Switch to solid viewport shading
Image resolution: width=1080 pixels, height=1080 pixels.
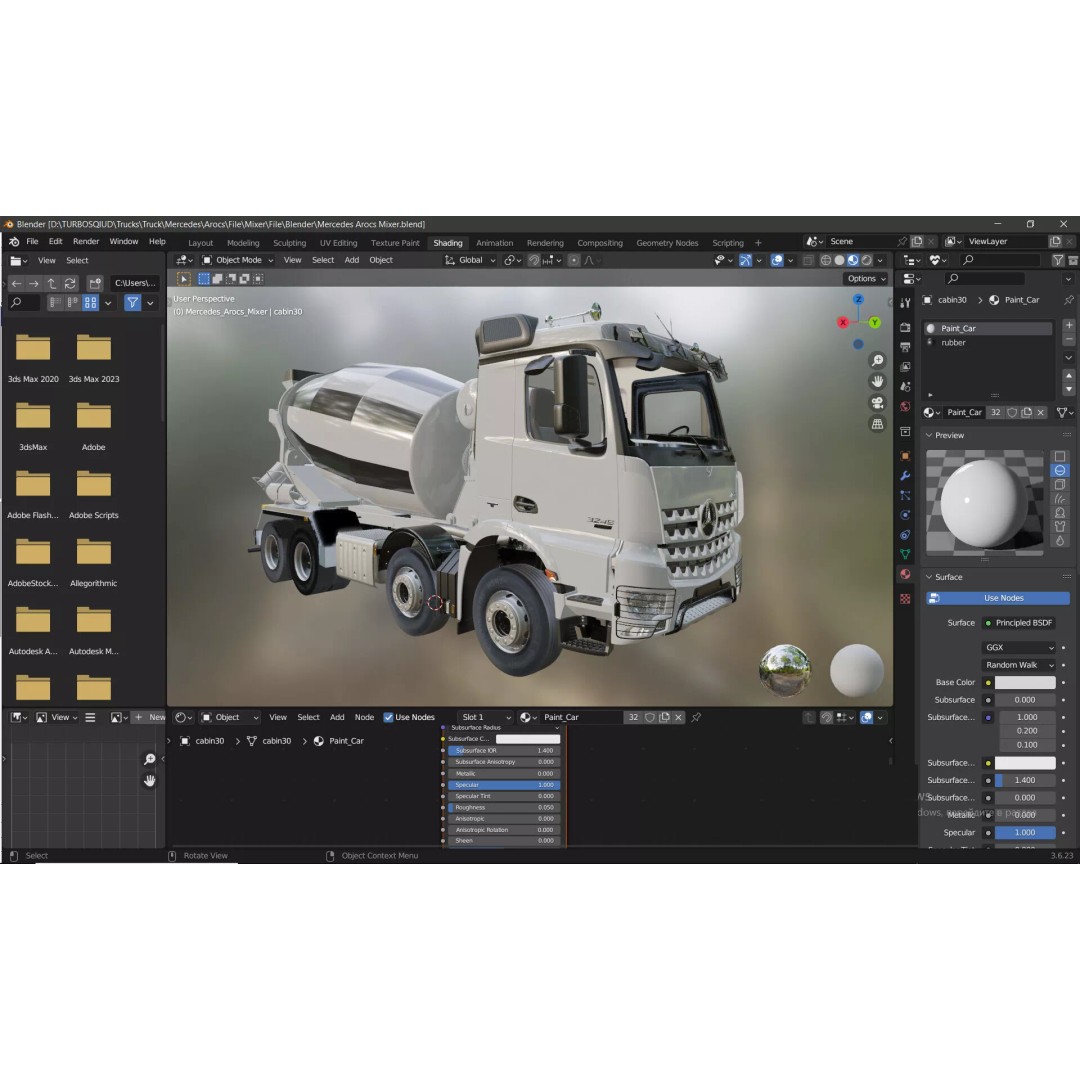point(839,260)
